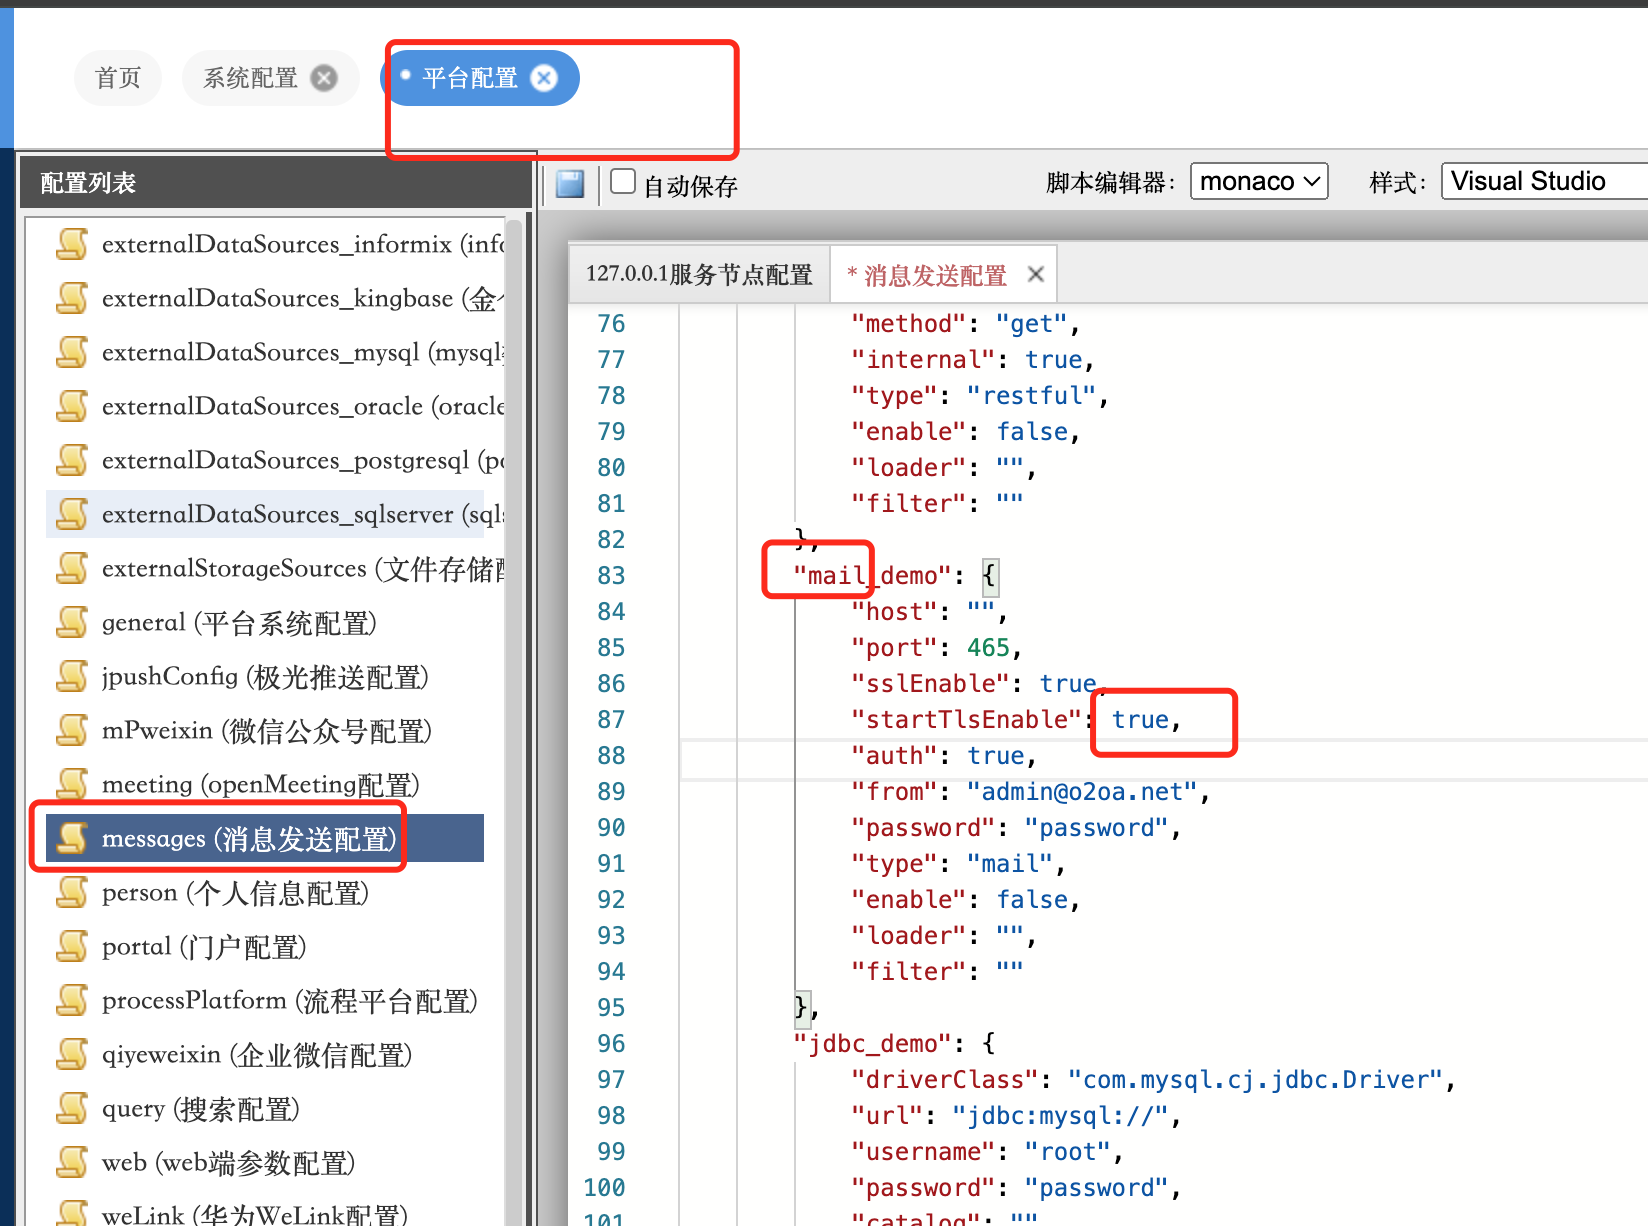The image size is (1648, 1226).
Task: Close the 平台配置 tab
Action: click(x=544, y=78)
